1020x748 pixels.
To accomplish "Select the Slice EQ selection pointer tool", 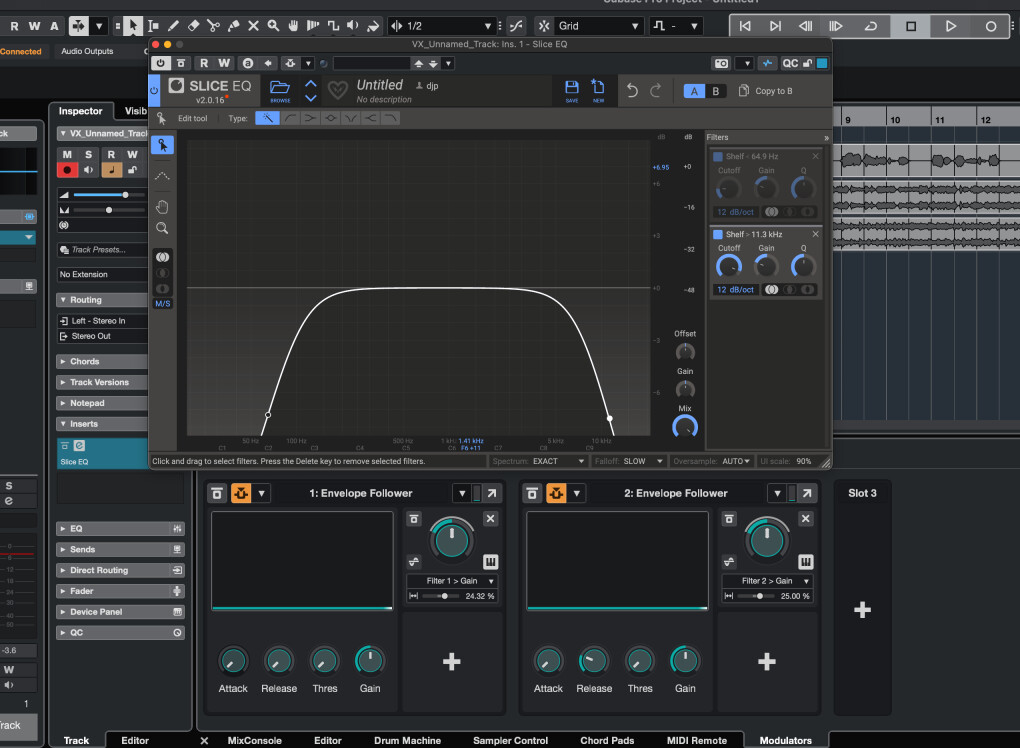I will click(x=162, y=145).
